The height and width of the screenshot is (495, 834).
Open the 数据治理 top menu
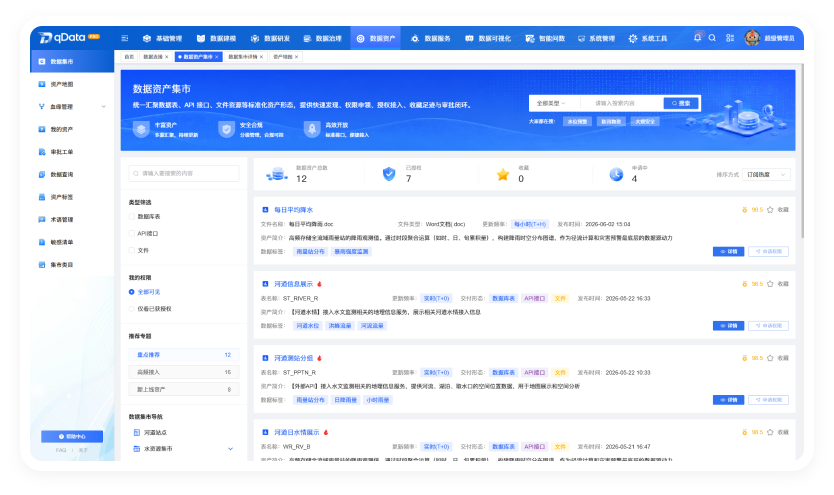point(322,38)
